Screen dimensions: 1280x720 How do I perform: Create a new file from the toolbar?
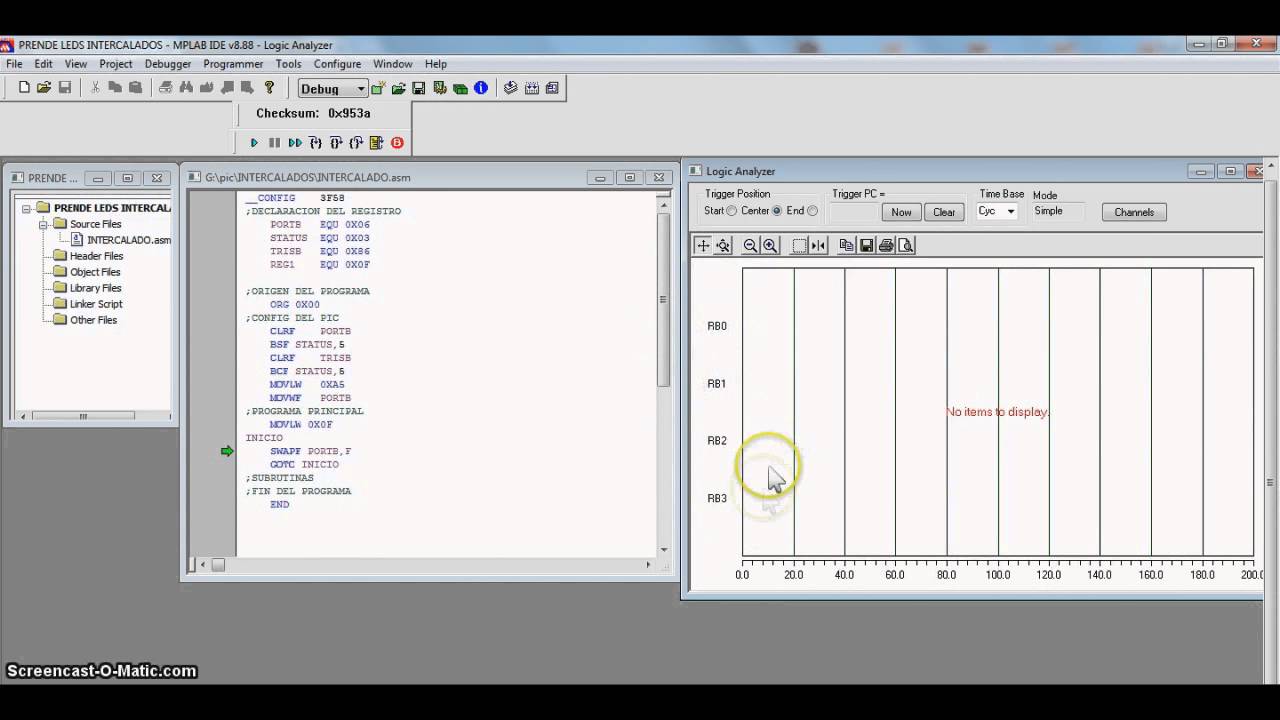24,88
